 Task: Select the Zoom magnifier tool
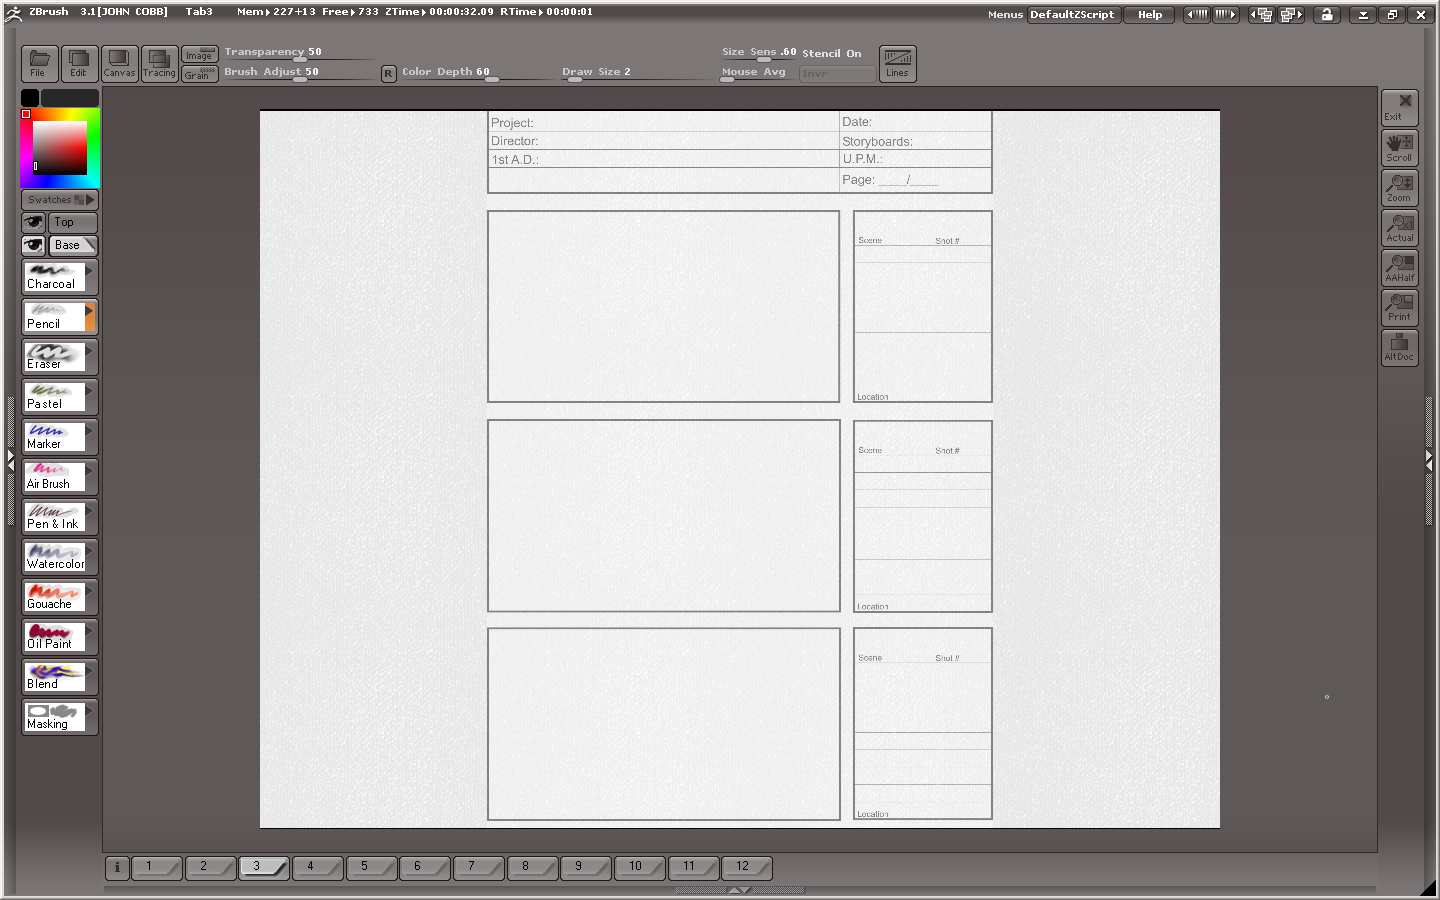(1400, 188)
